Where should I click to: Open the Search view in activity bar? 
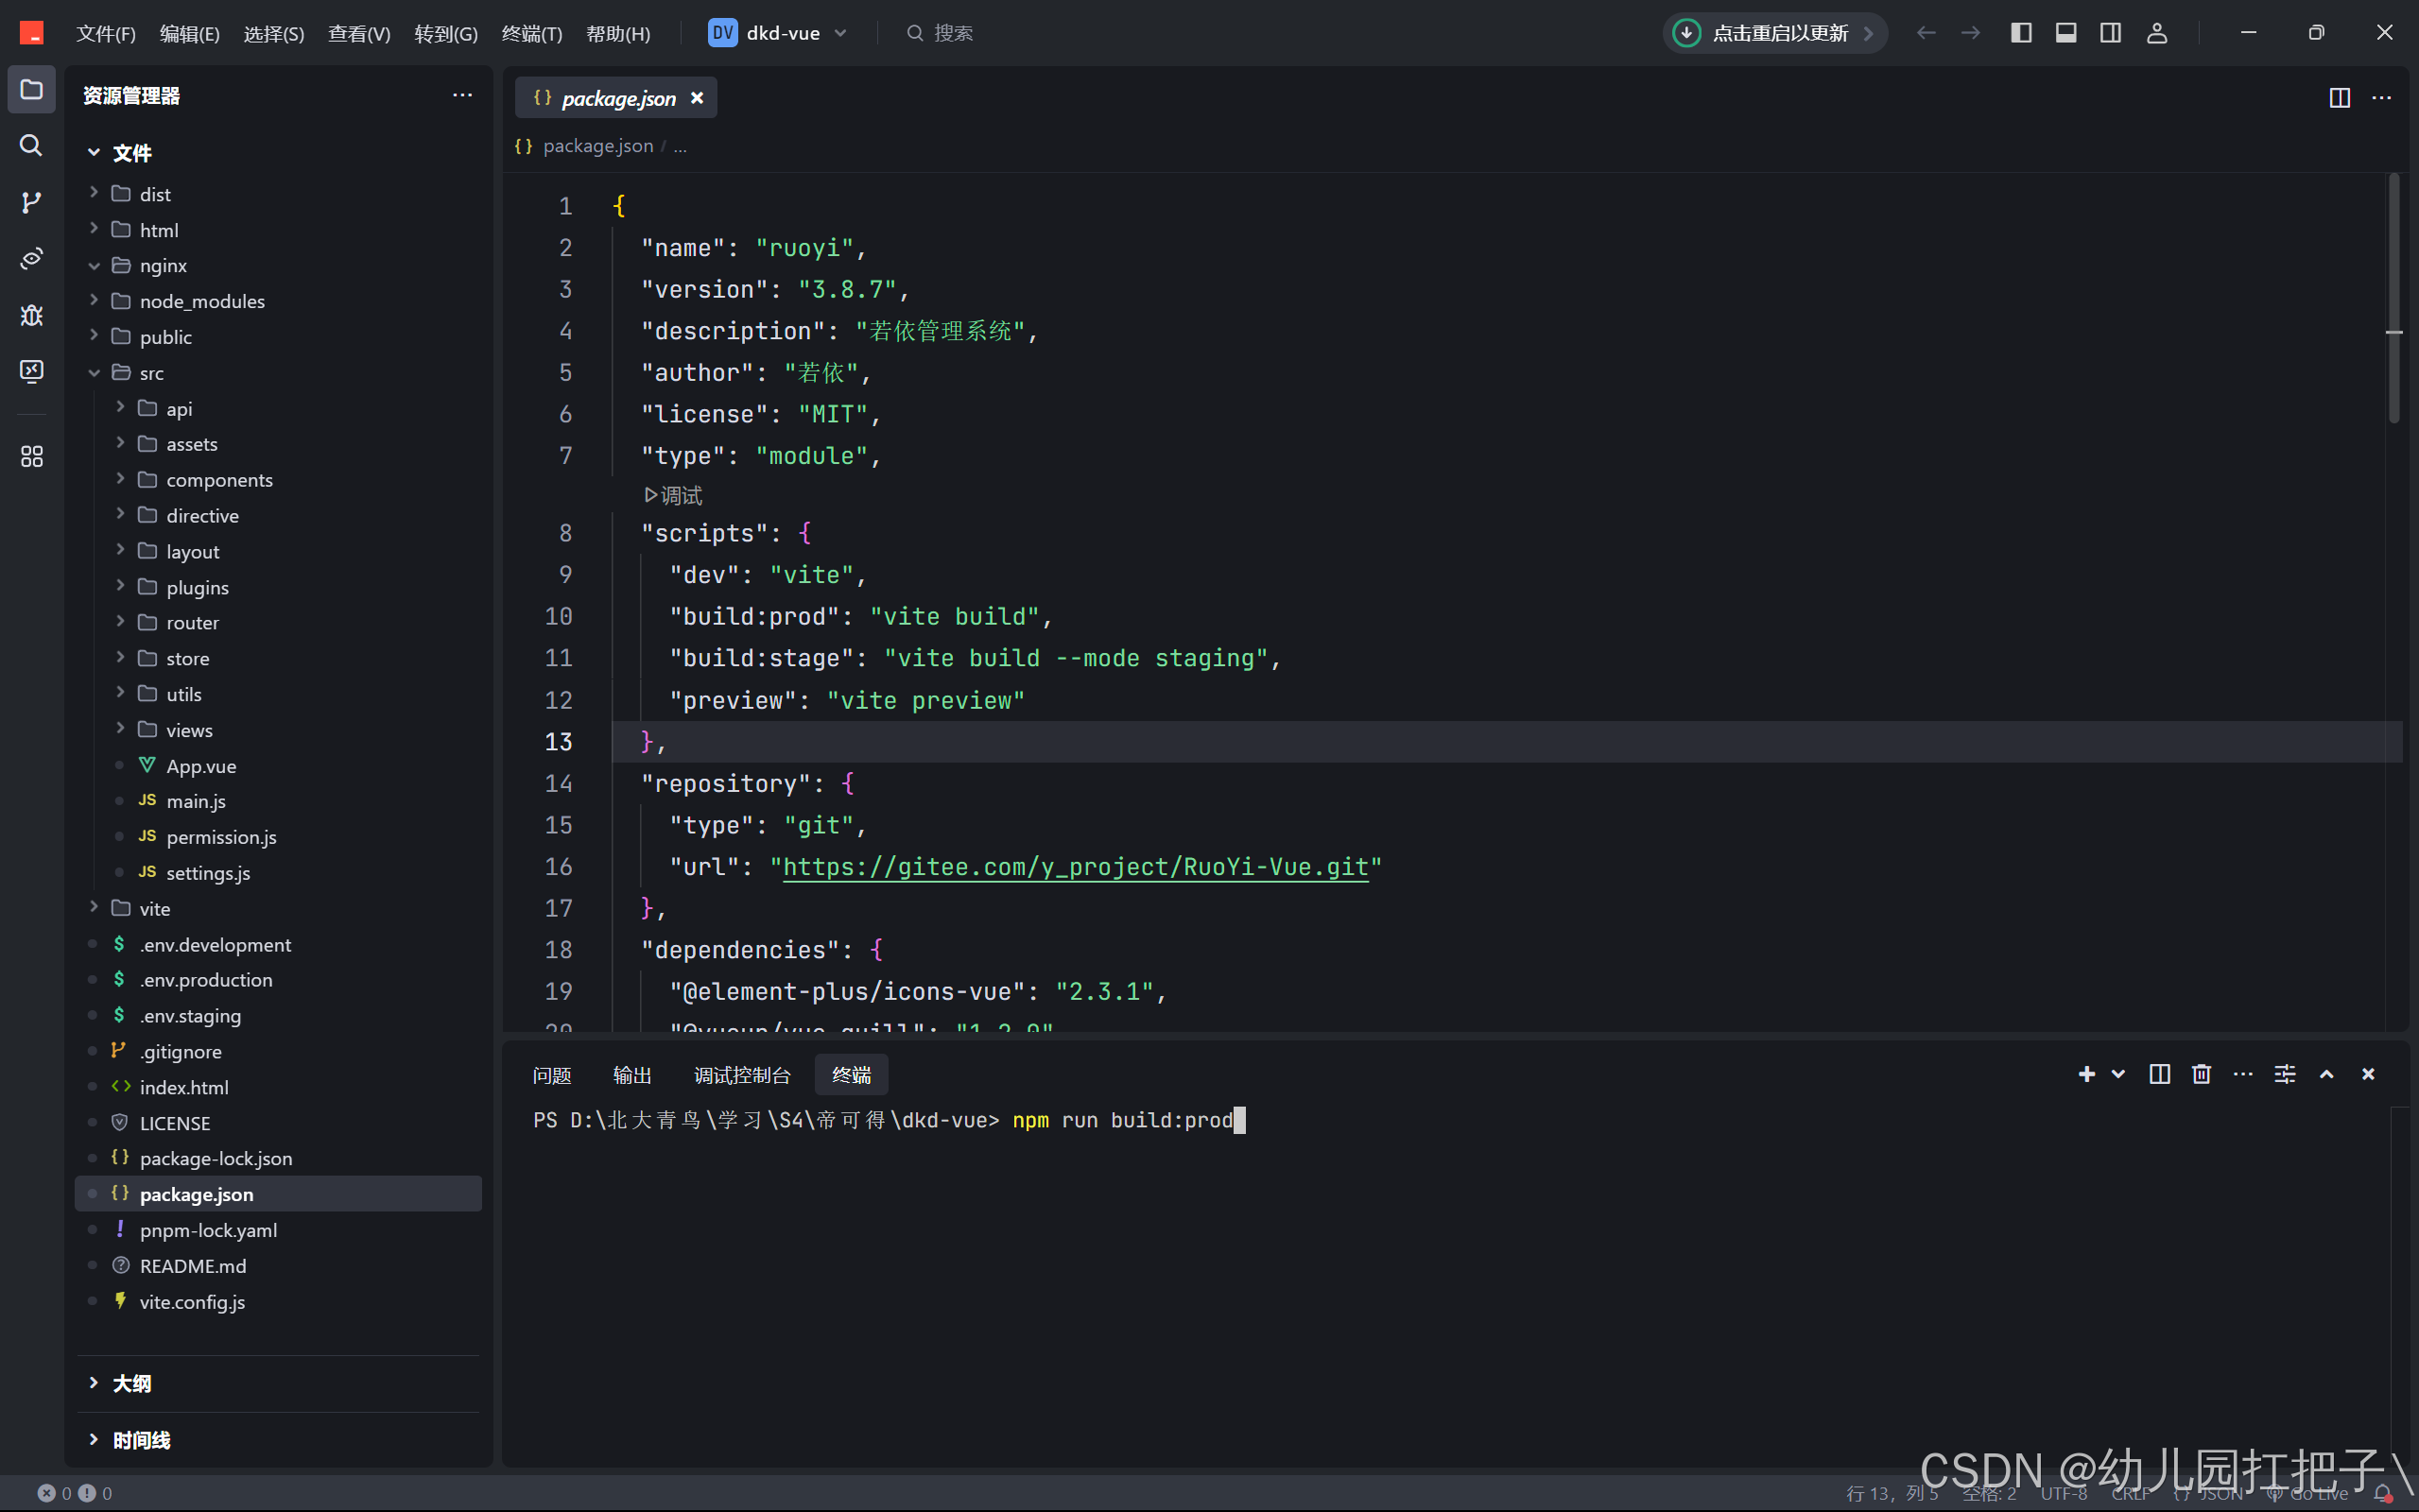[x=31, y=146]
